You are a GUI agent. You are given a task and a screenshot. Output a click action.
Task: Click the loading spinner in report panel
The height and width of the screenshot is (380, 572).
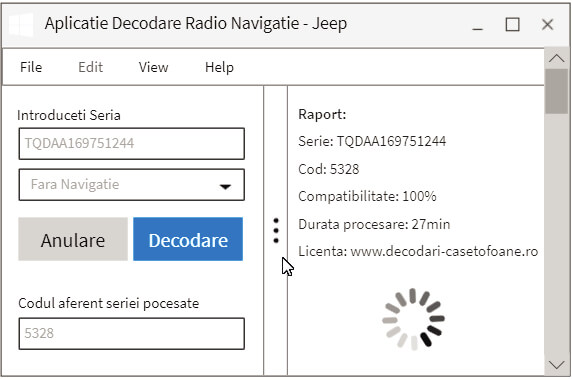click(413, 319)
